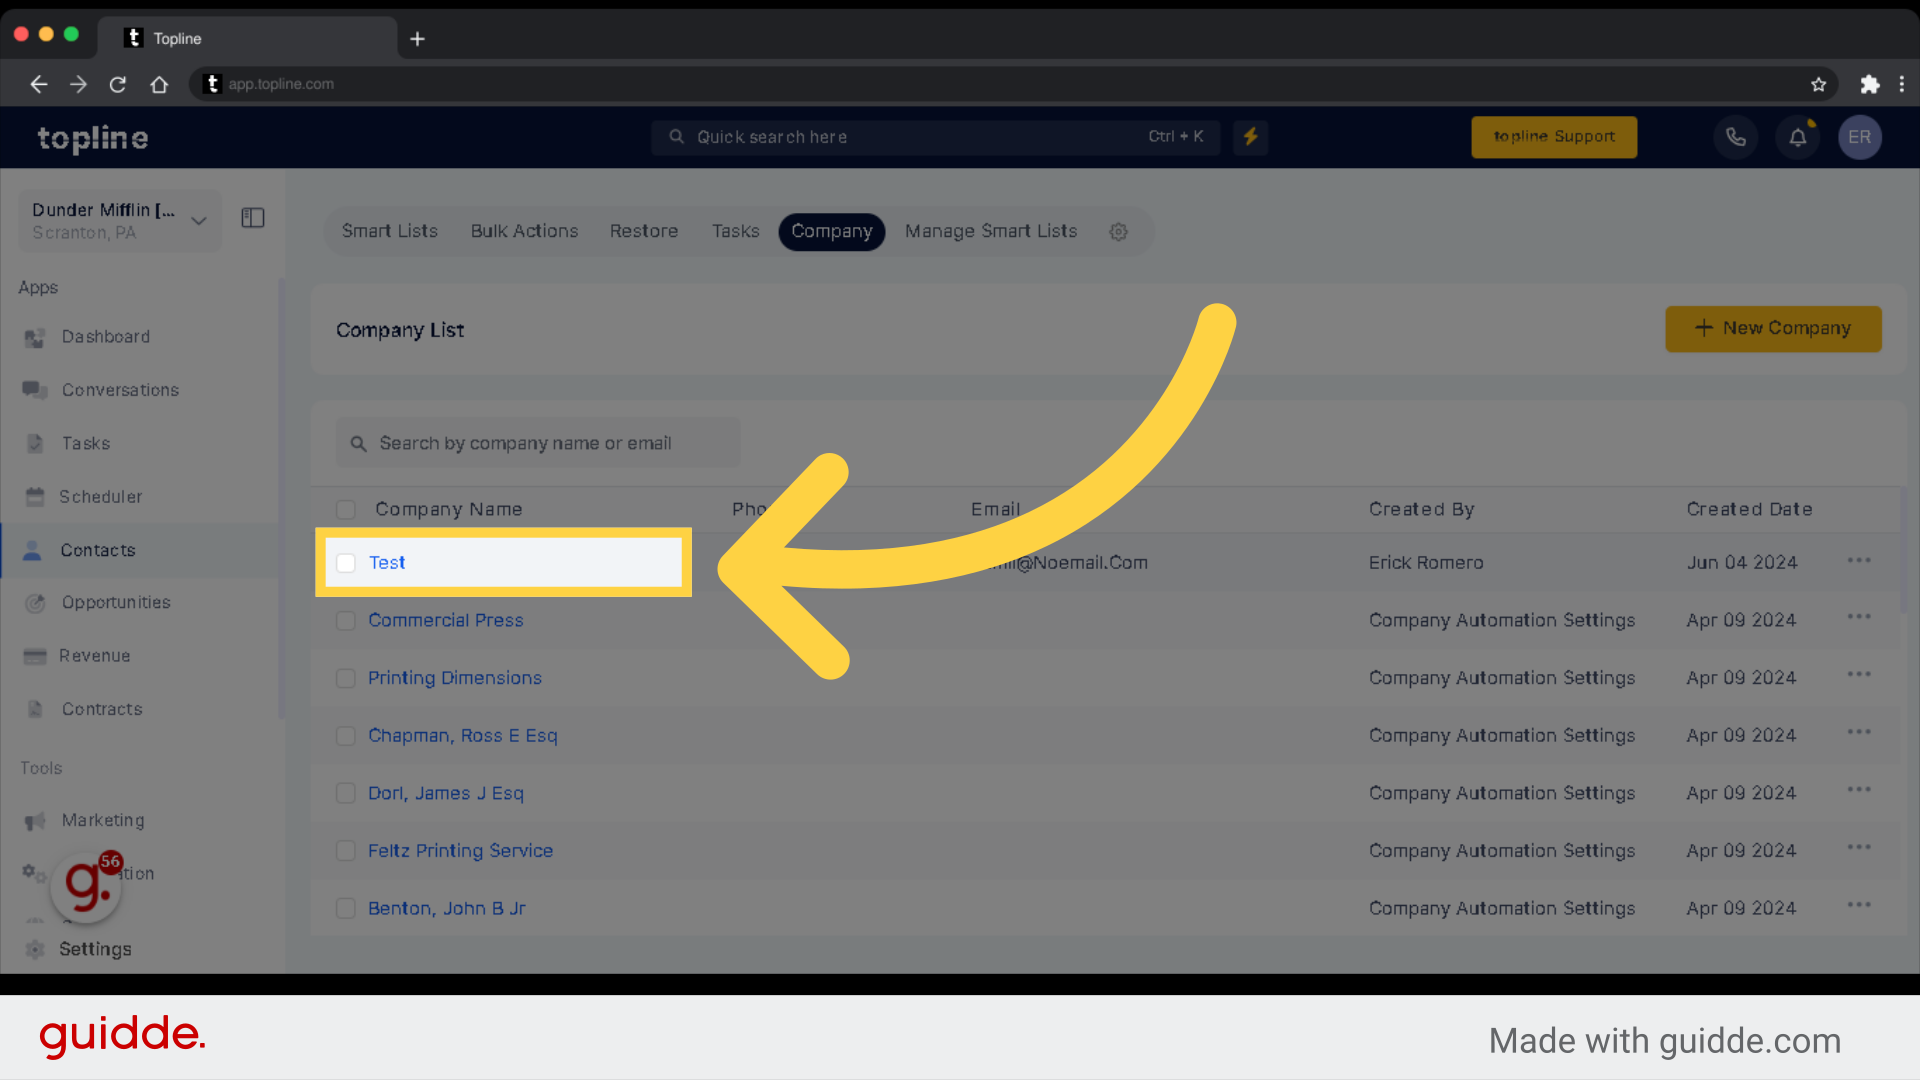Open the browser three-dot menu

(1902, 85)
